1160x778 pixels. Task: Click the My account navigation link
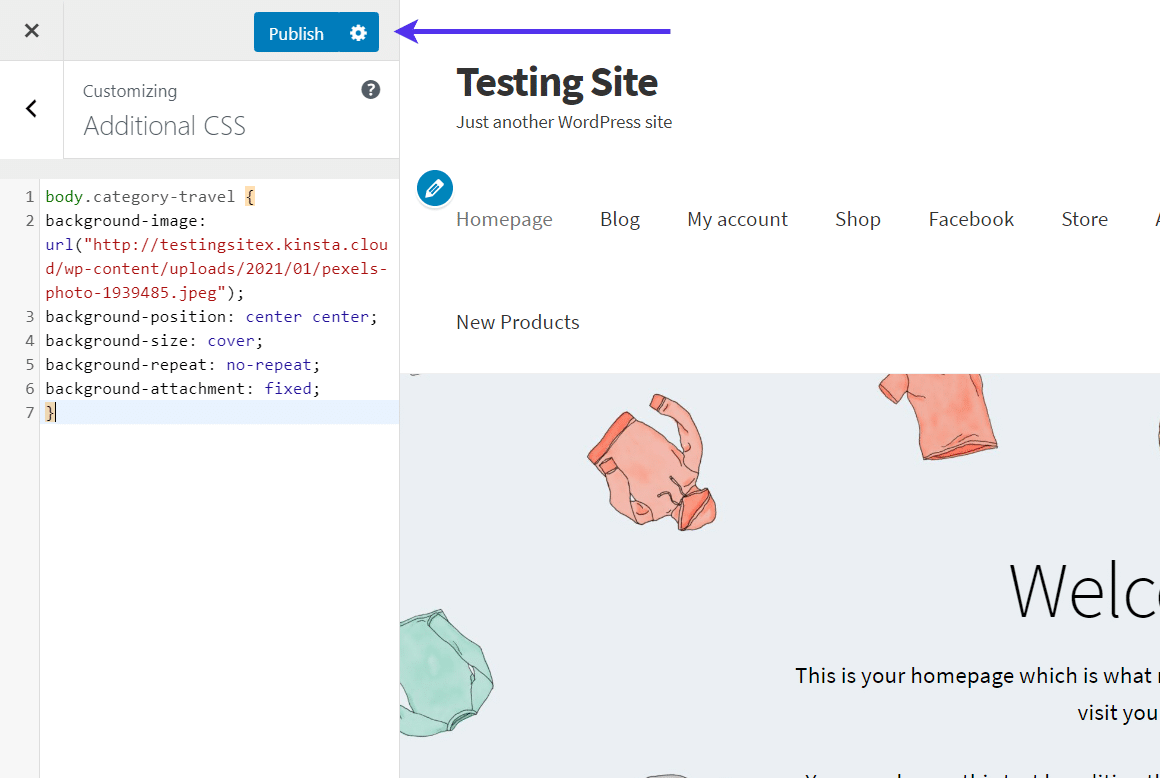737,219
